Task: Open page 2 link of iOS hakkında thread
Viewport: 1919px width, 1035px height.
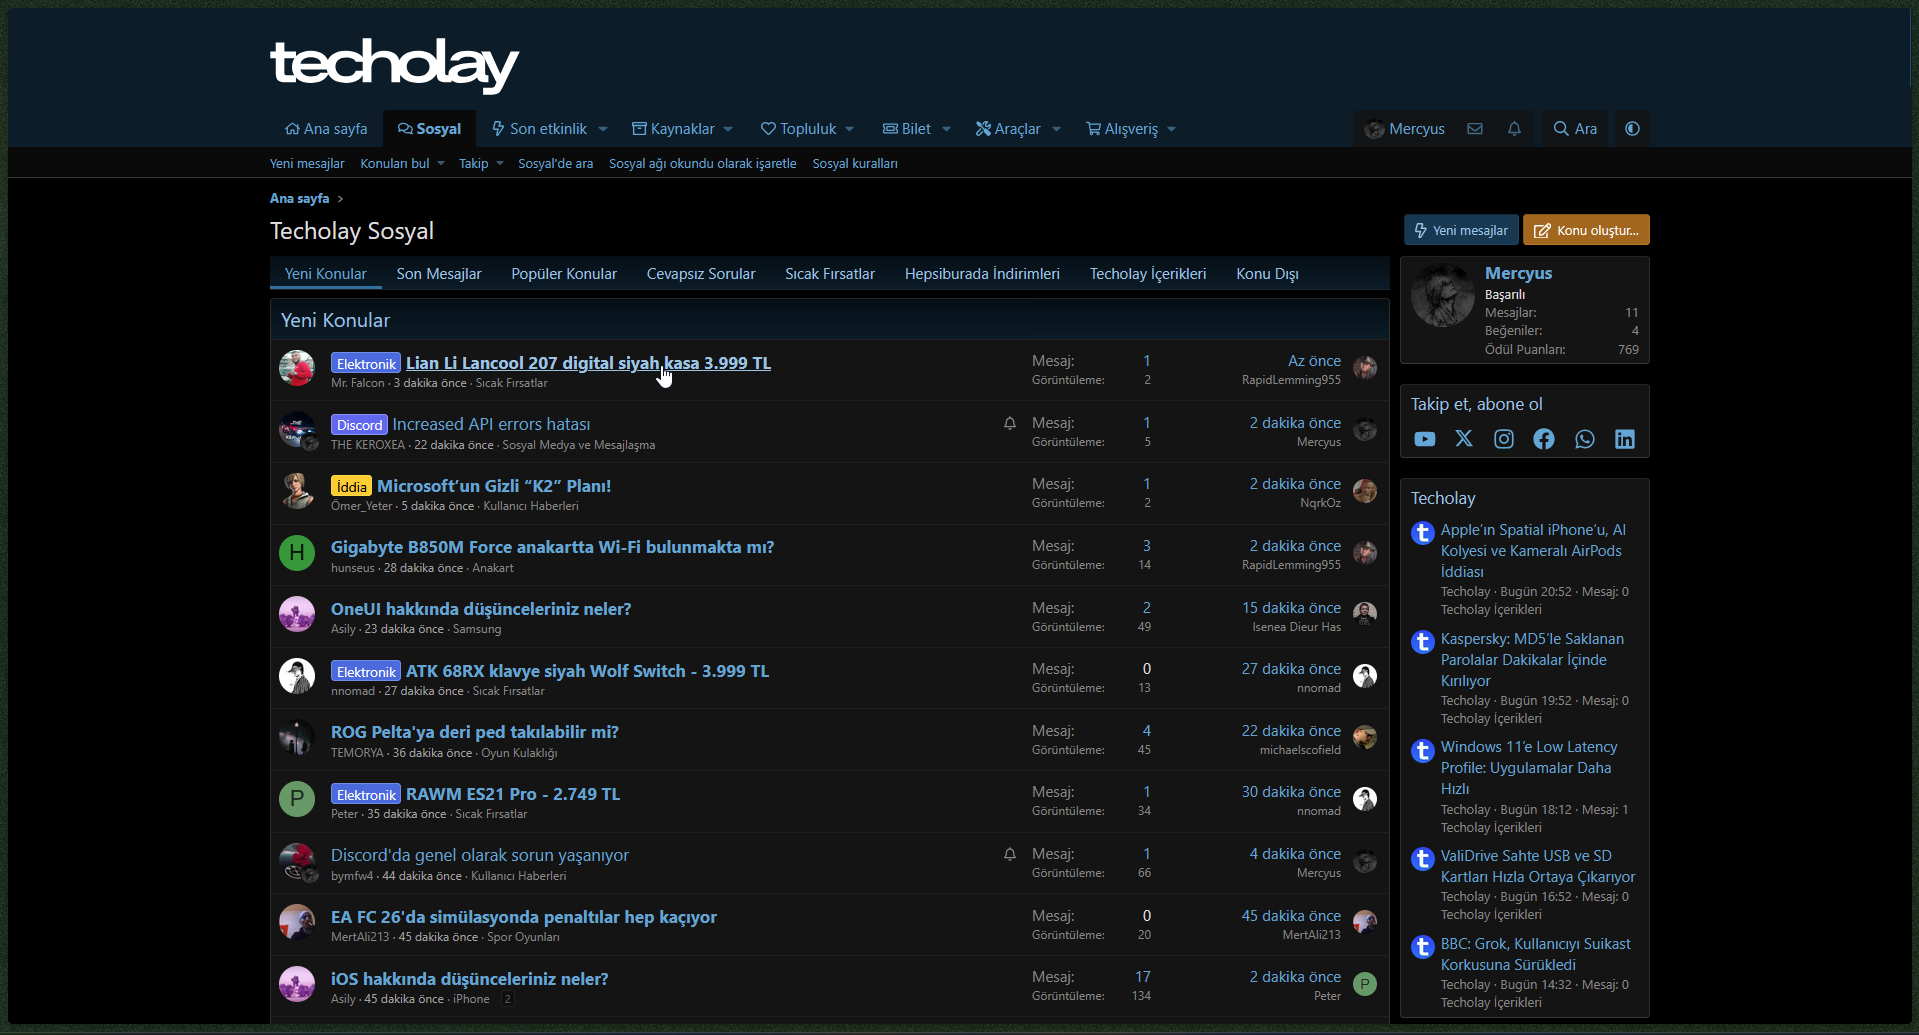Action: tap(508, 999)
